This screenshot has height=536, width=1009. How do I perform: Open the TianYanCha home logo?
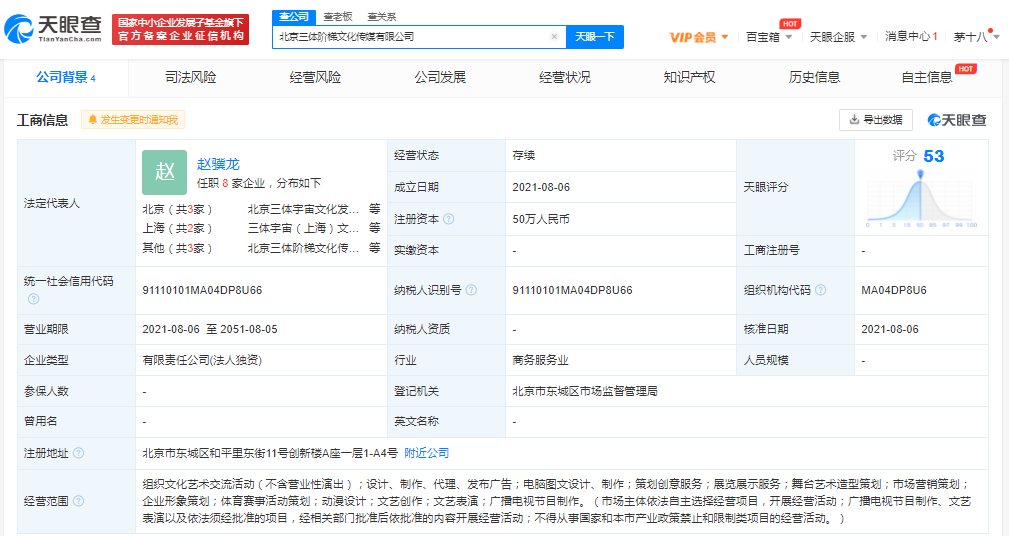tap(54, 28)
